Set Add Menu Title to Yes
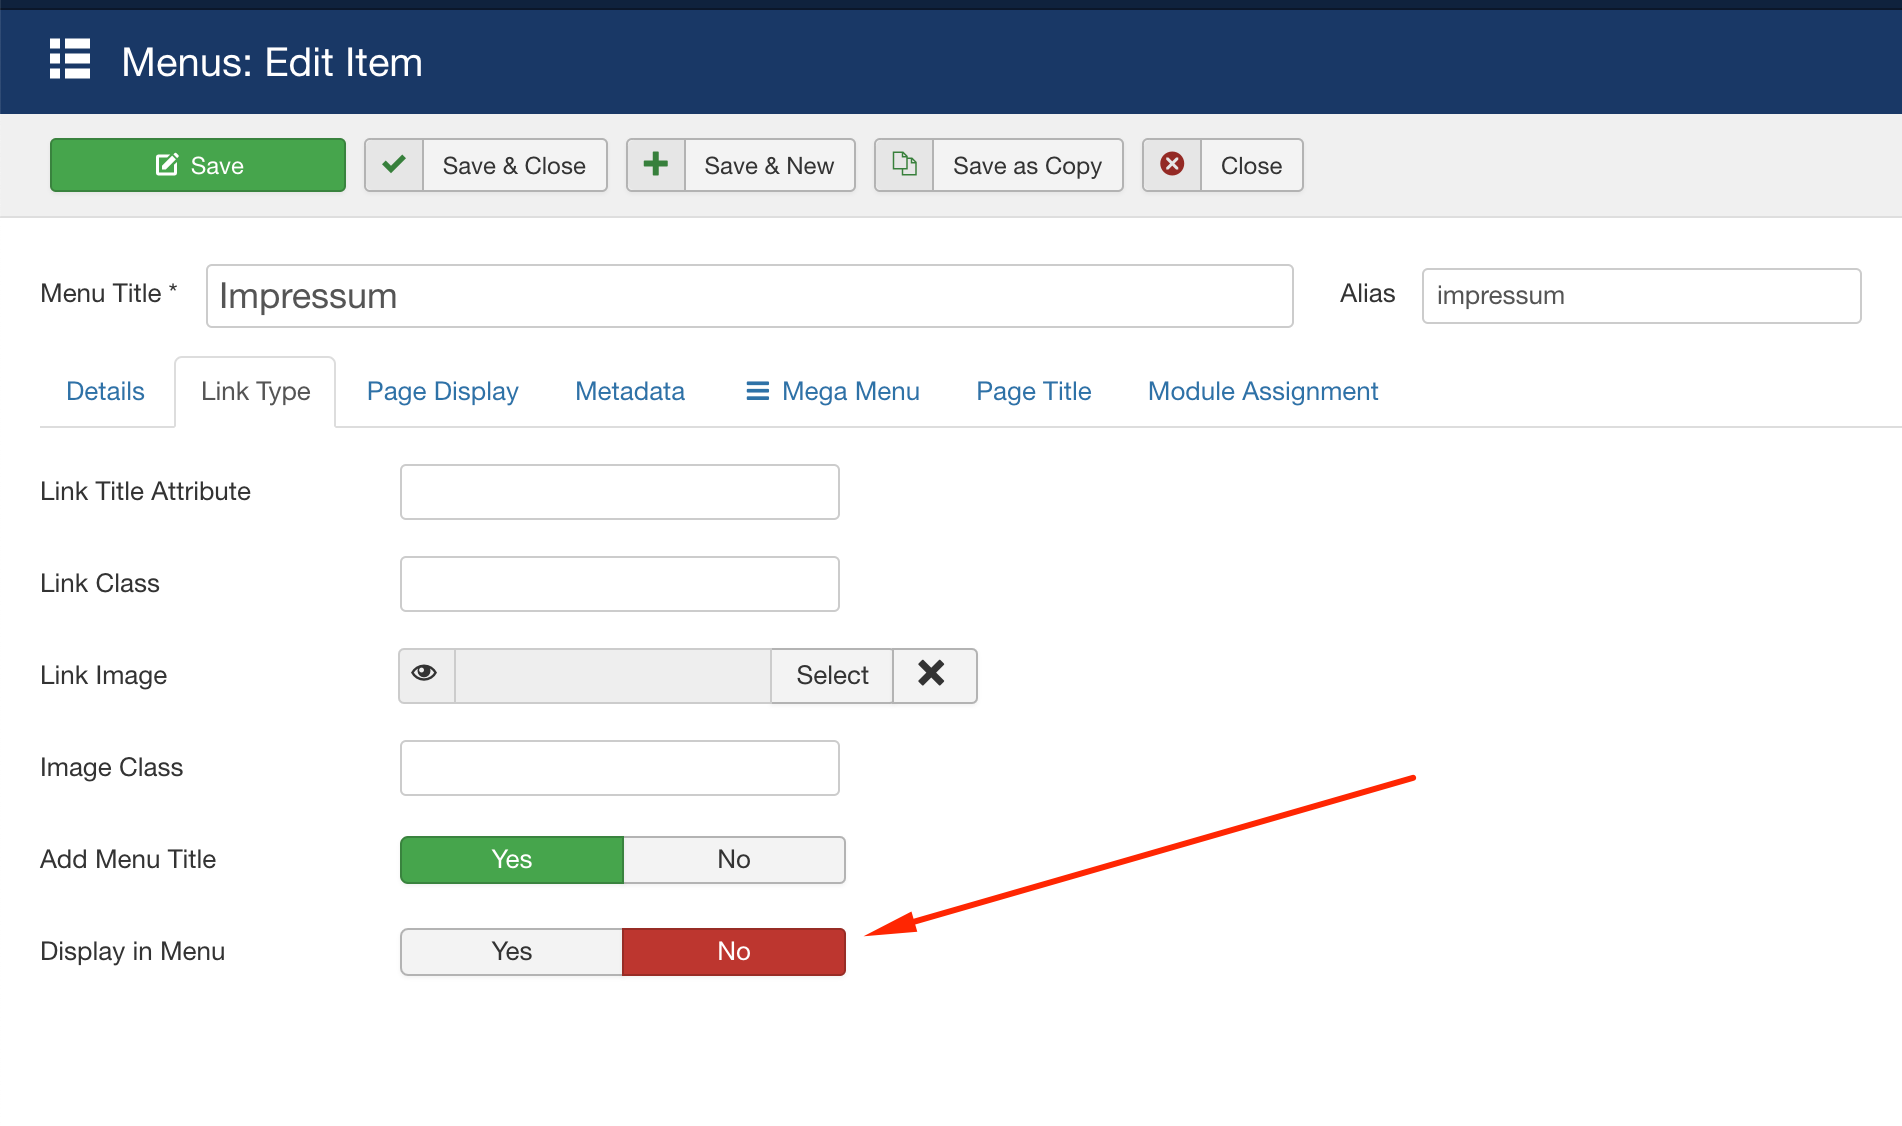Viewport: 1902px width, 1126px height. (511, 860)
